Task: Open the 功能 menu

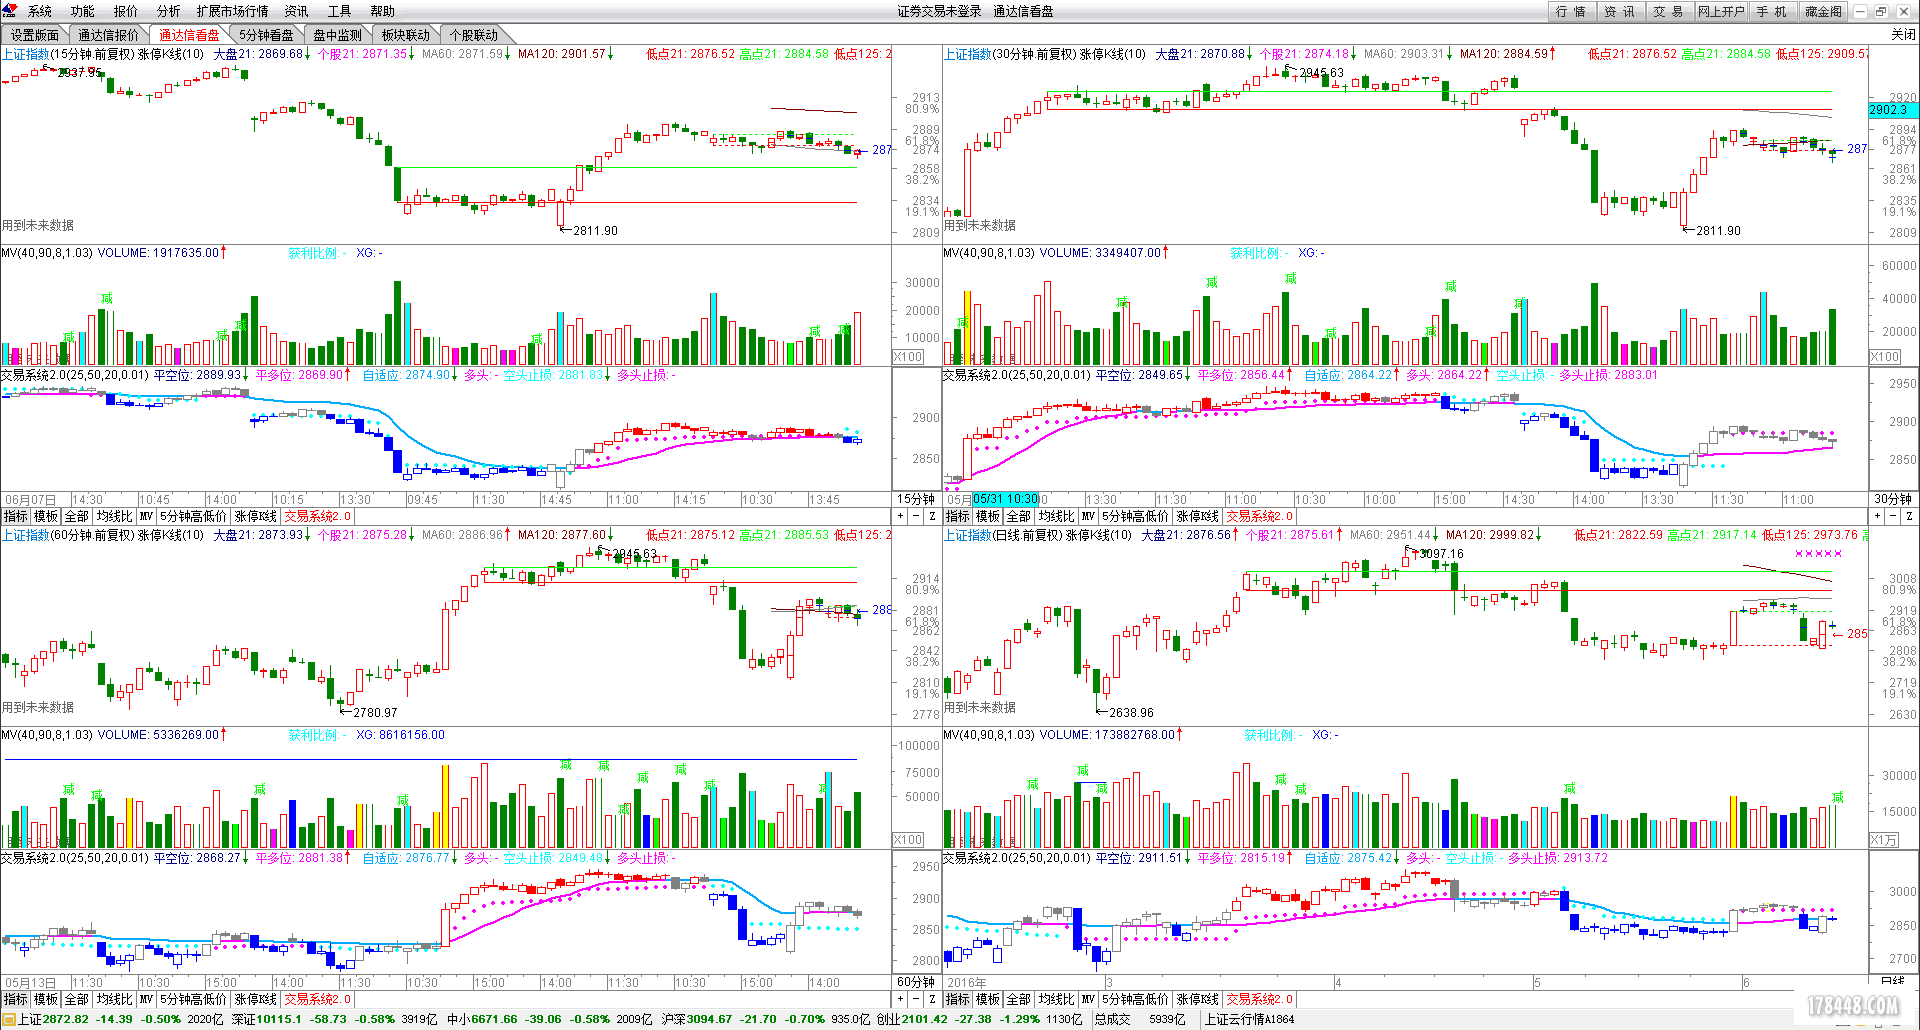Action: click(83, 11)
